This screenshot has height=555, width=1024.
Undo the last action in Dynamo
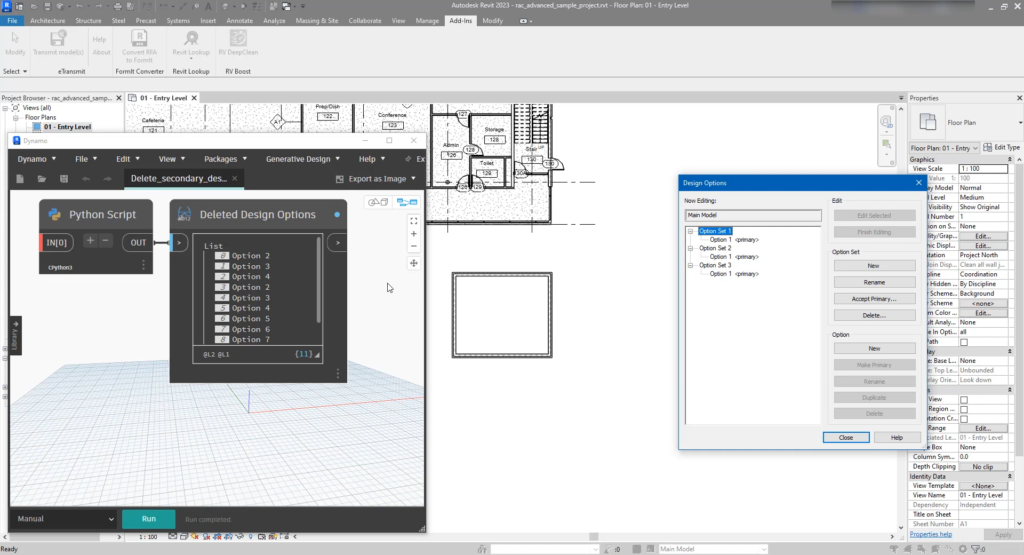[x=86, y=179]
